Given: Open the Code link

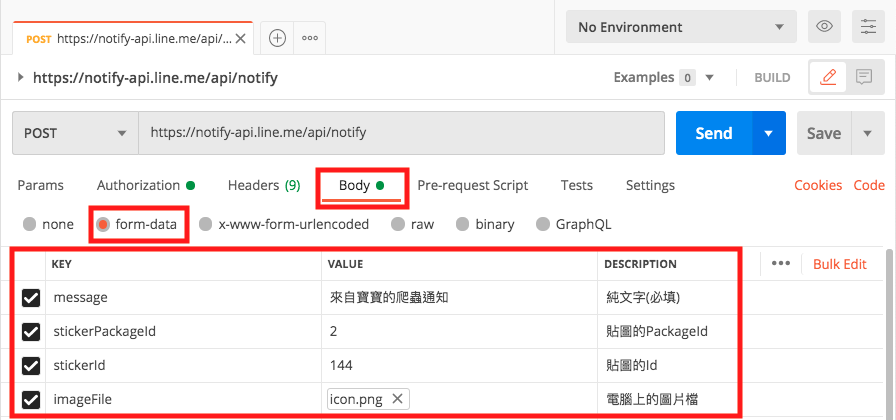Looking at the screenshot, I should coord(869,185).
